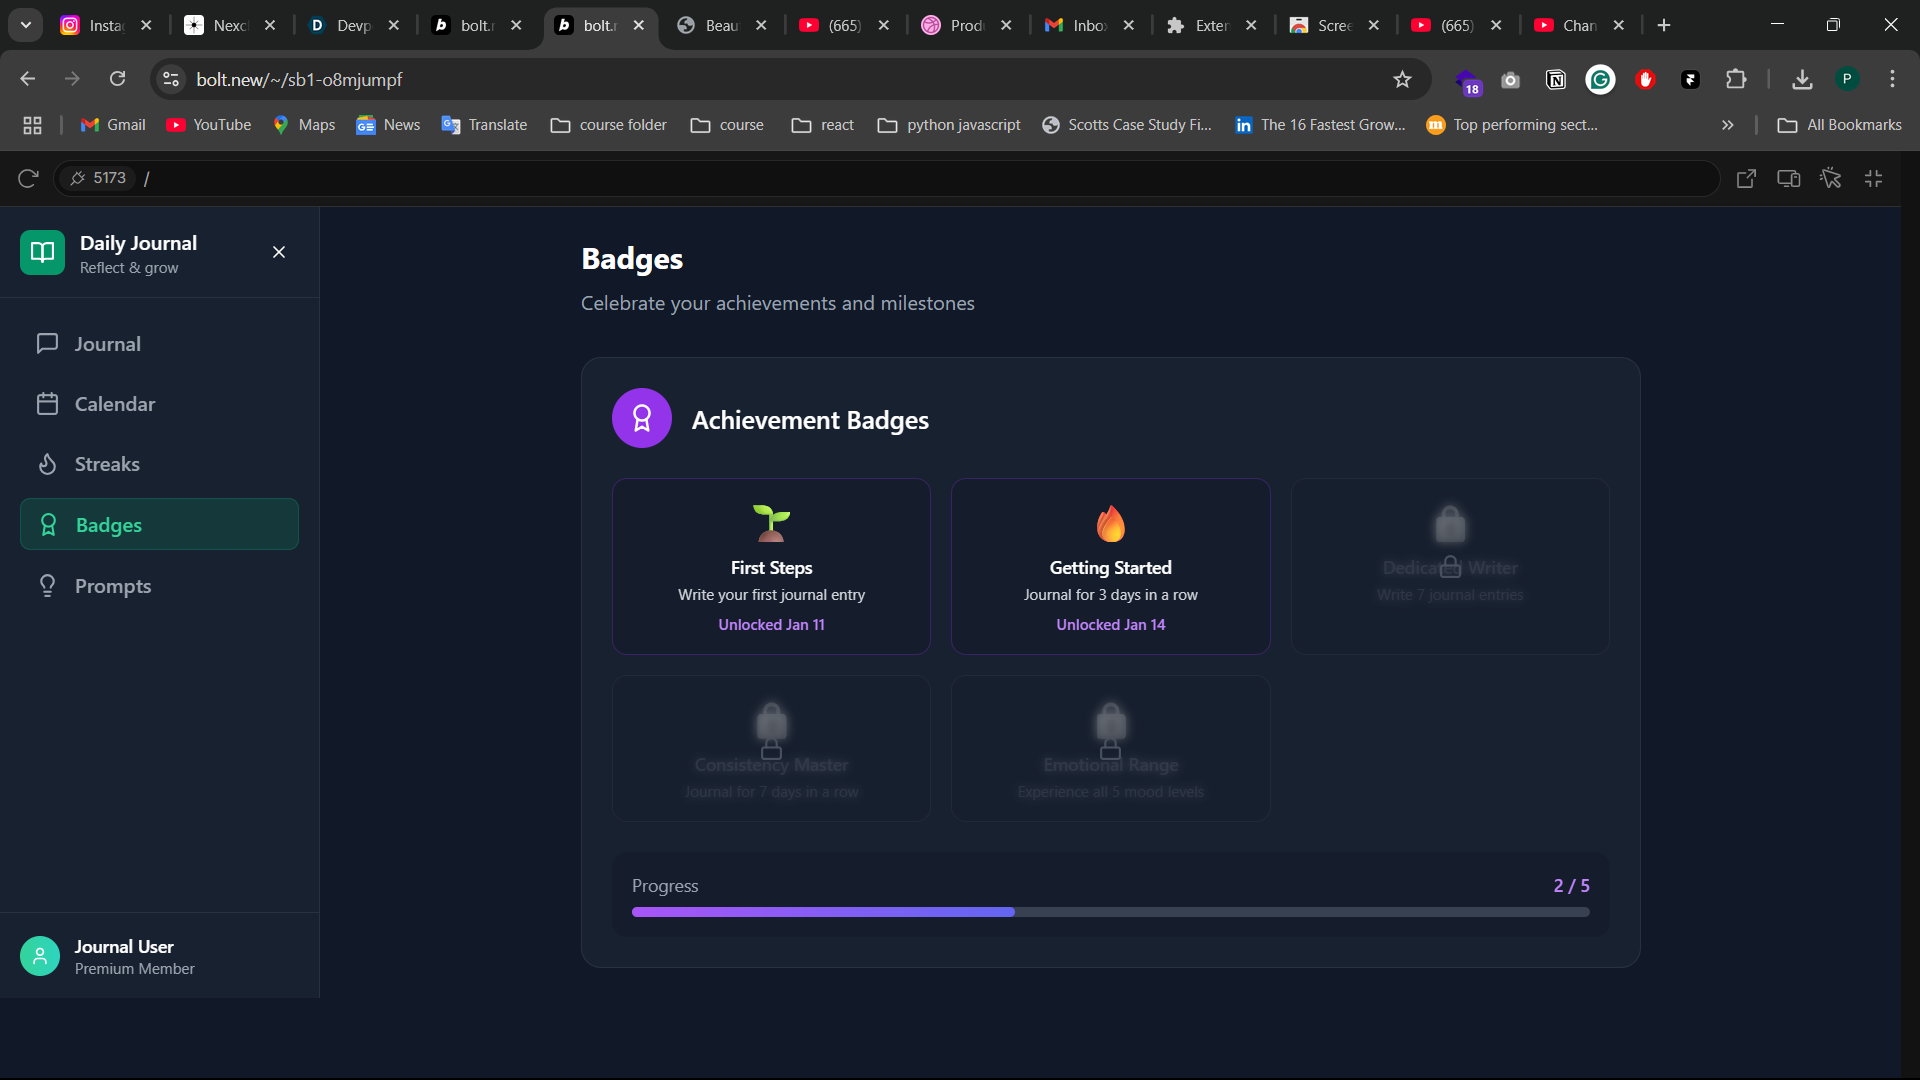Expand the hidden bookmarks chevron

pyautogui.click(x=1727, y=125)
